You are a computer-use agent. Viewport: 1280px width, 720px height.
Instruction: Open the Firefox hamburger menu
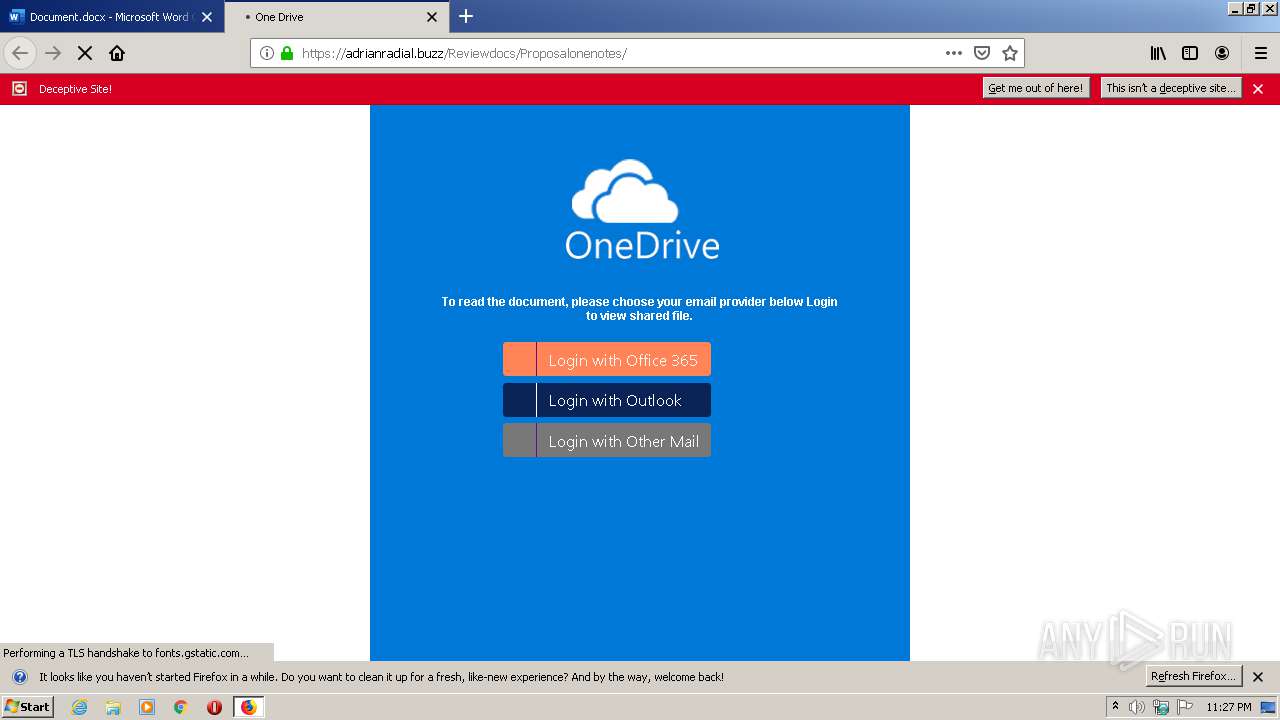(1261, 53)
